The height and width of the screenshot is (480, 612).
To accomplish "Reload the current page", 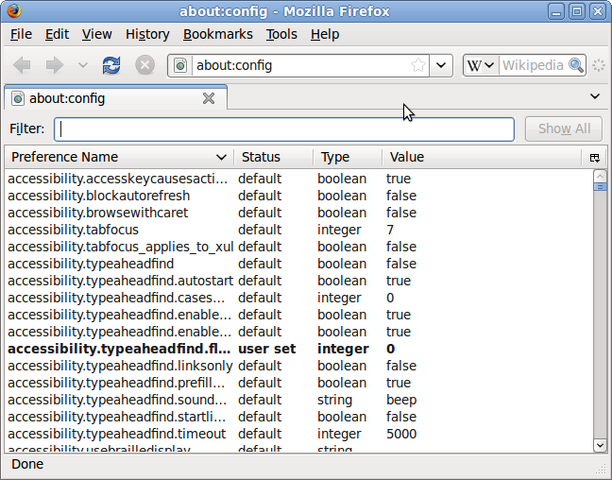I will 112,65.
